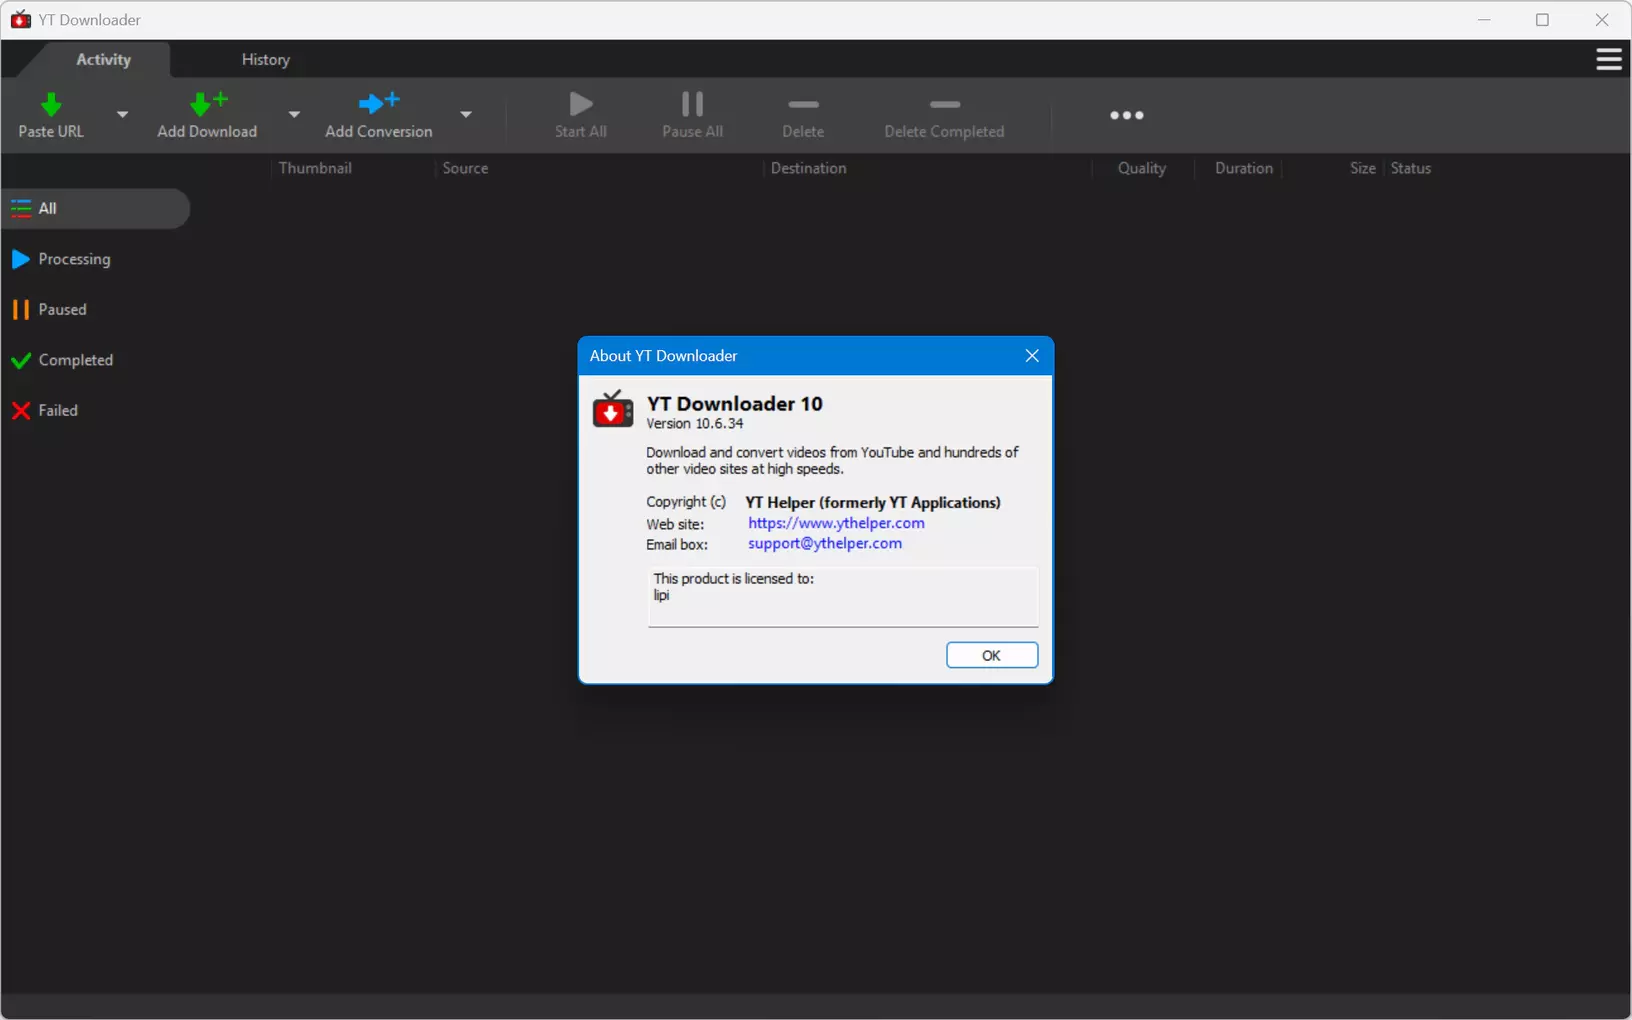Open the three-dots more options icon

point(1127,115)
